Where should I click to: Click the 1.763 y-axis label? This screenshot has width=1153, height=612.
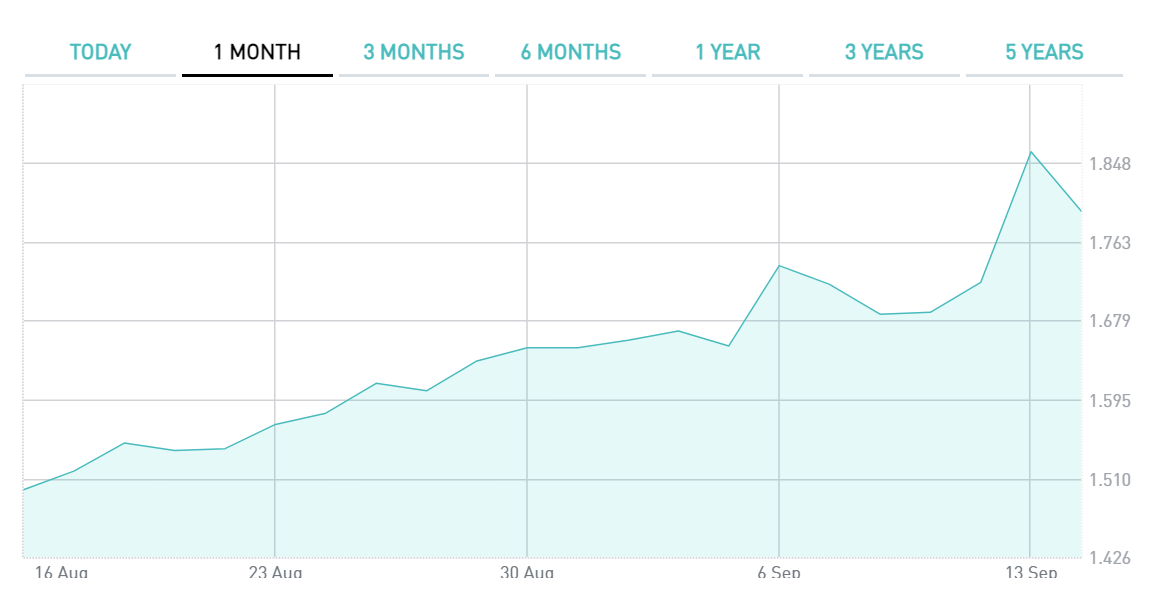coord(1110,243)
